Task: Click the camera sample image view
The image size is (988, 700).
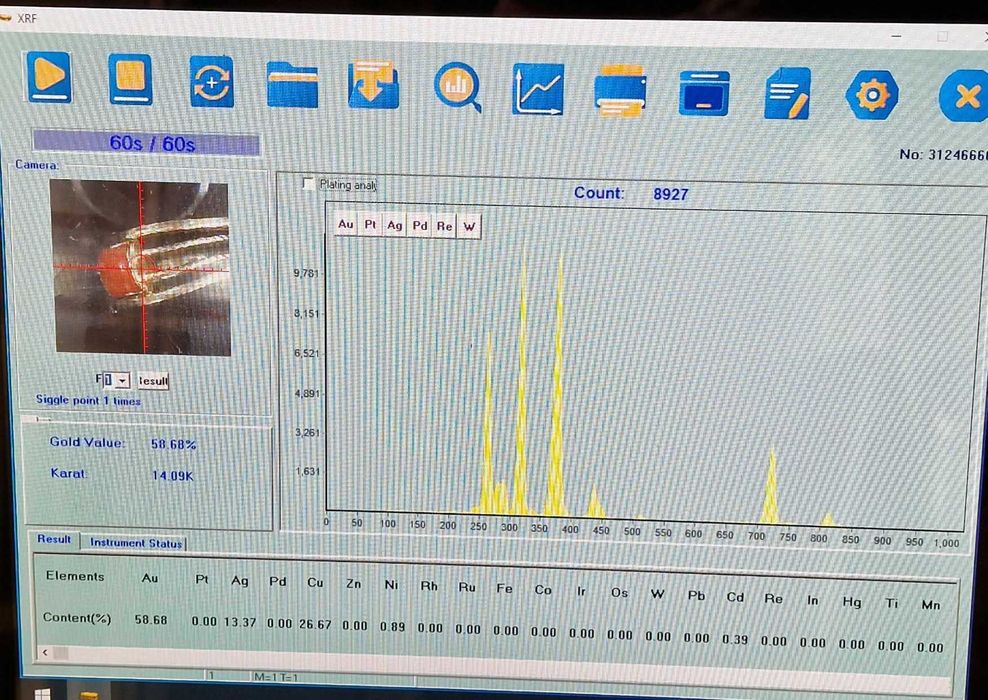Action: pyautogui.click(x=141, y=267)
